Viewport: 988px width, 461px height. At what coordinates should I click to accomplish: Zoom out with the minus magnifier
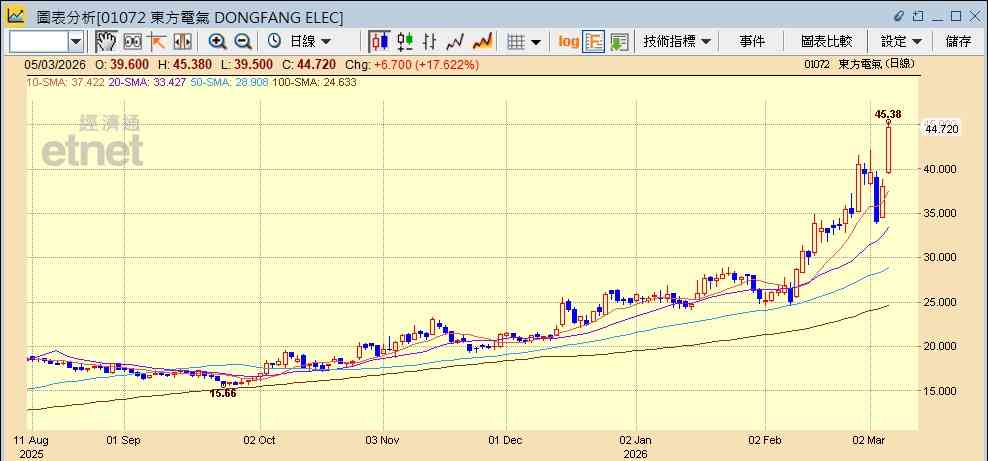(243, 42)
